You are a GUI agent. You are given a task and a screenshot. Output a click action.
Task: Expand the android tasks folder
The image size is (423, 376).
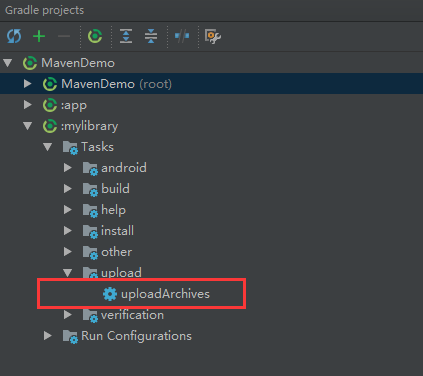pos(68,168)
